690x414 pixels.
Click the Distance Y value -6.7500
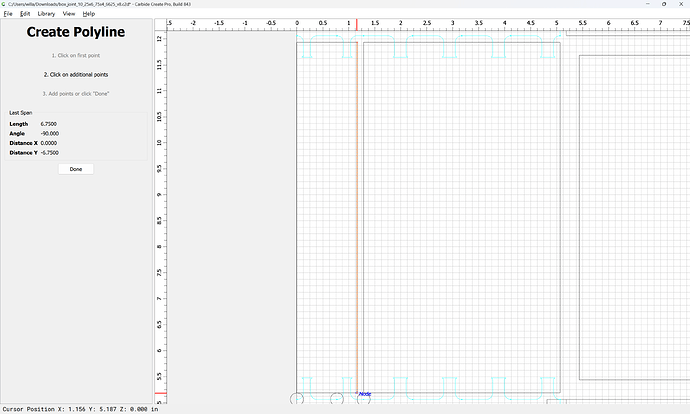click(x=49, y=153)
